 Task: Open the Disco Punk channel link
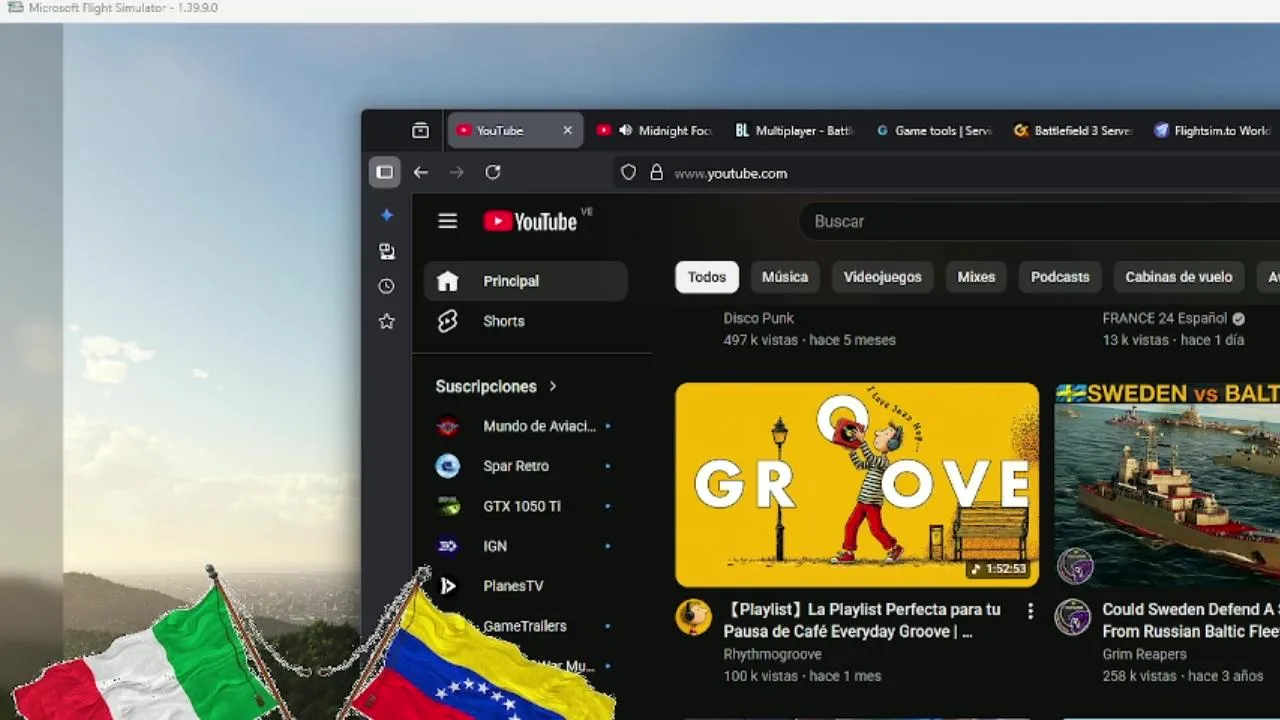pyautogui.click(x=758, y=318)
